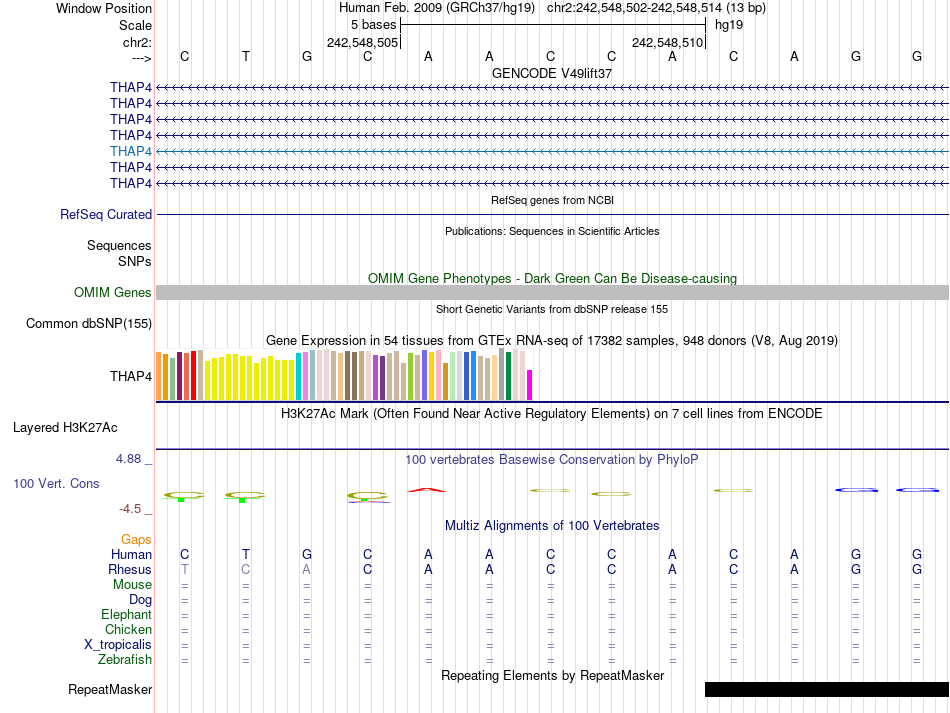Click the Multiz Alignments of 100 Vertebrates title

[552, 526]
